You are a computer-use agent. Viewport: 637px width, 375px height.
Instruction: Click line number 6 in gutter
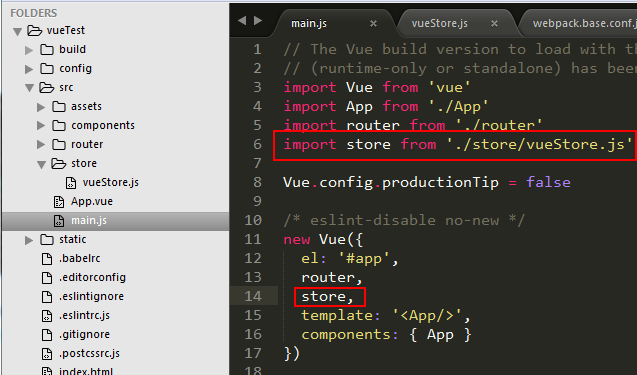pos(258,144)
